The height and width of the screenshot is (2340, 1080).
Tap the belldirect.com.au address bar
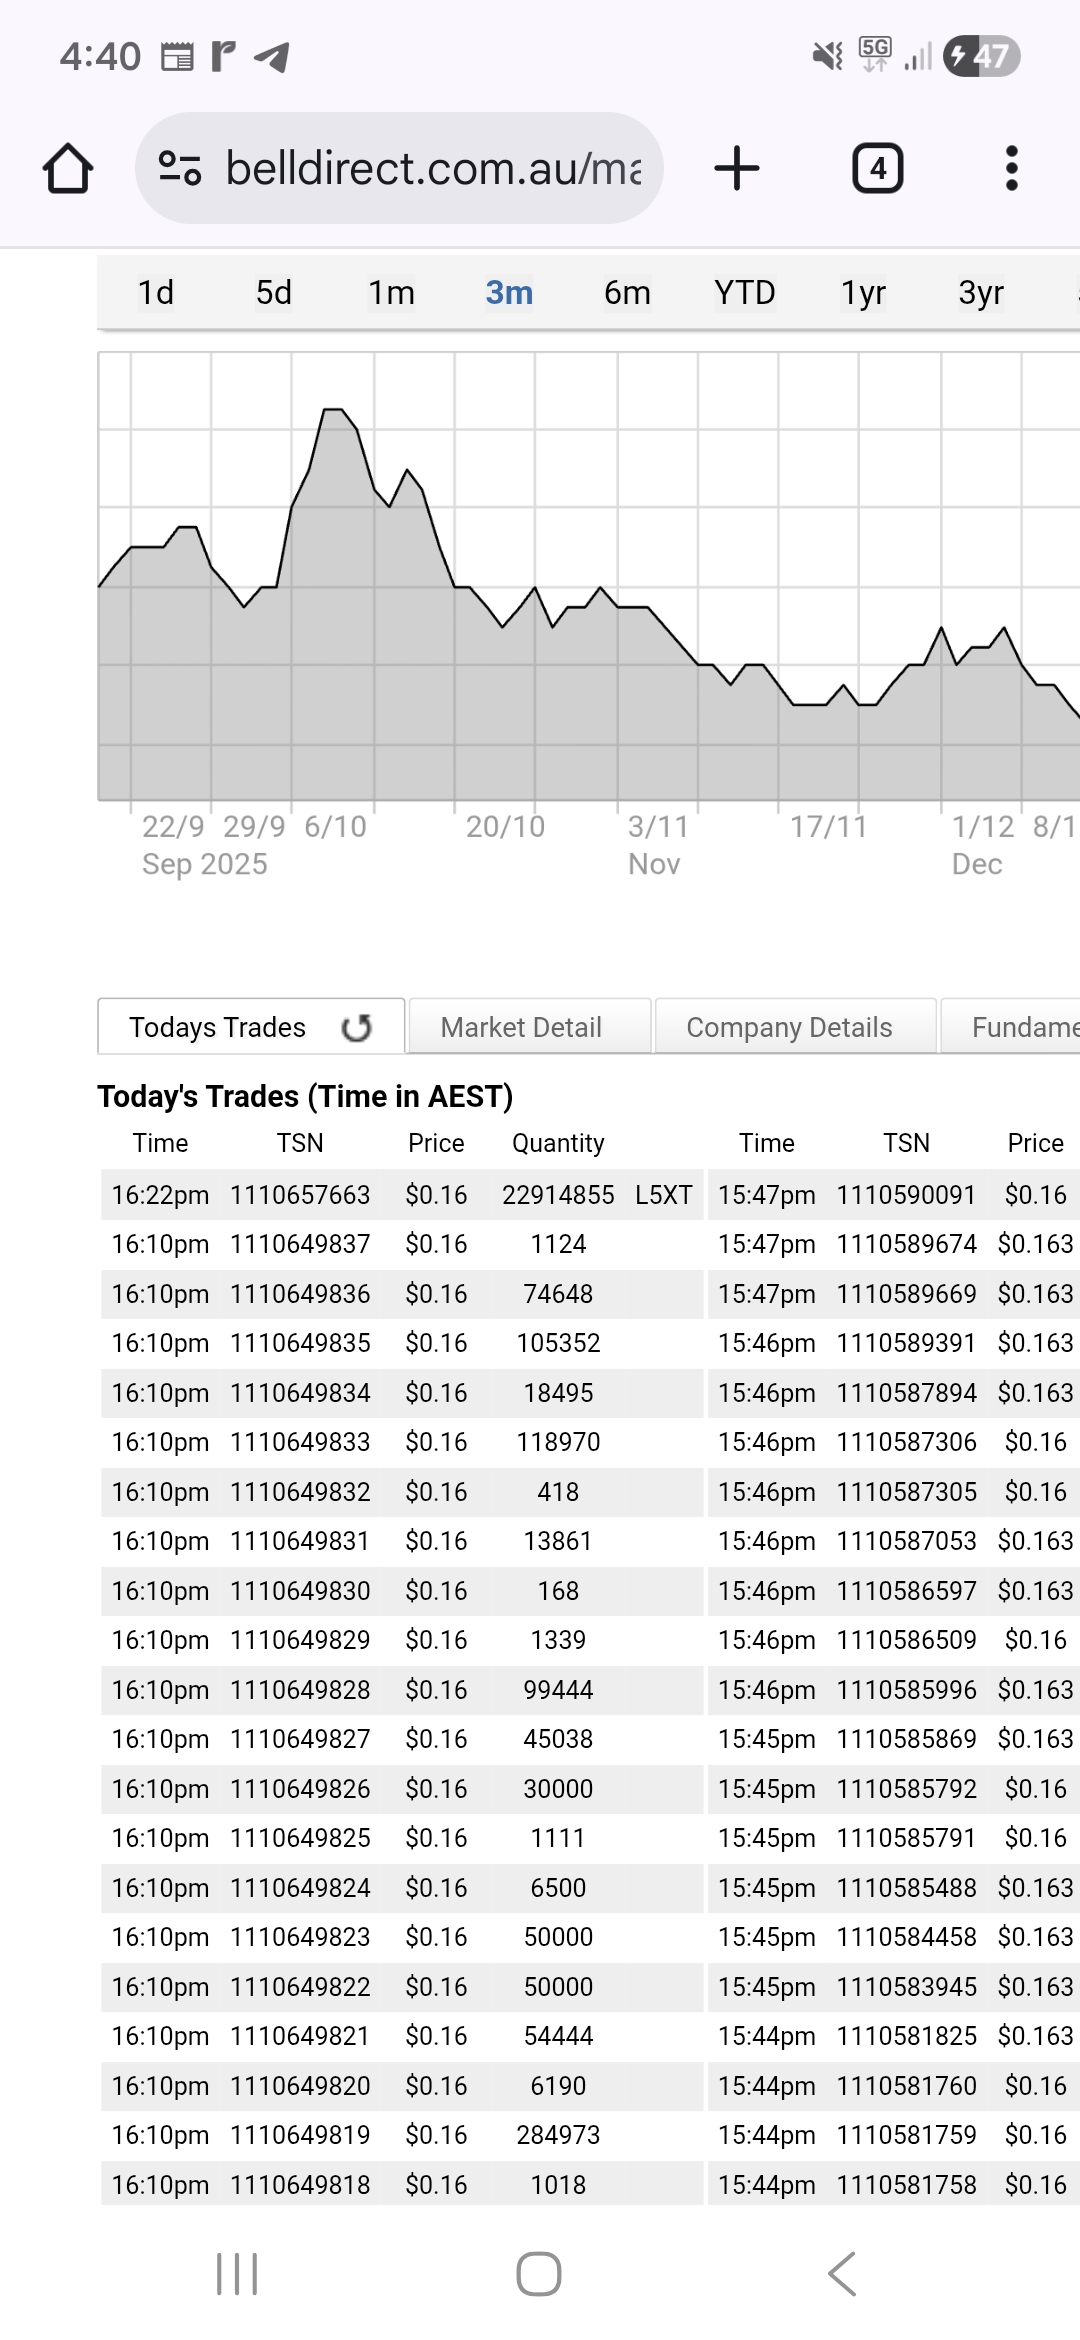[432, 168]
